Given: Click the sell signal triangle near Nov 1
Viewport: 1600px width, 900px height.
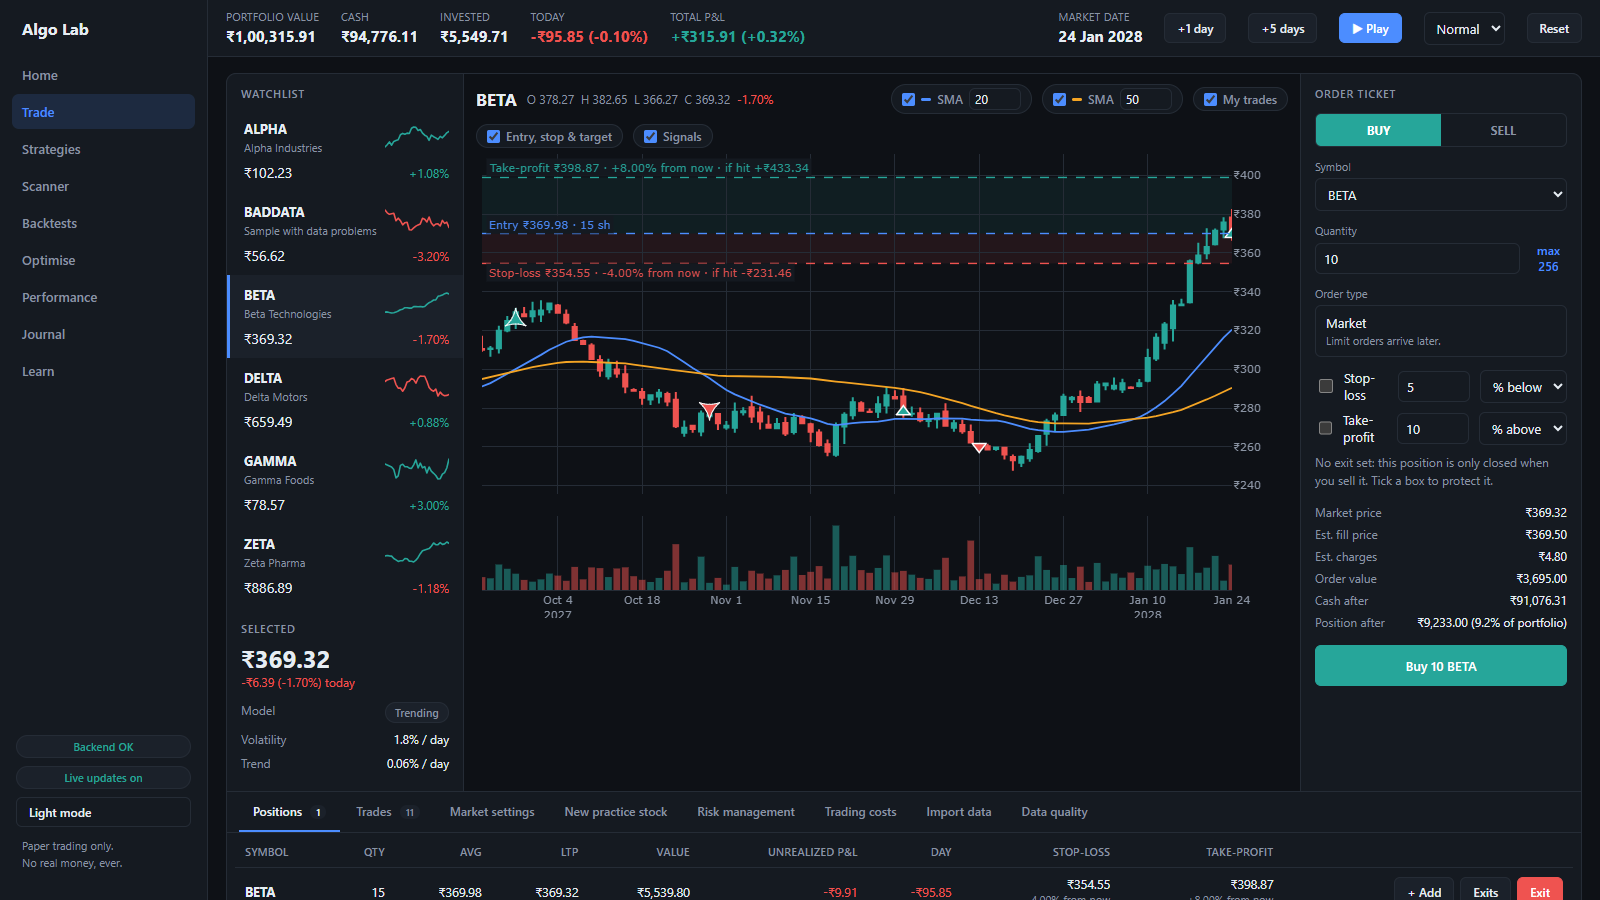Looking at the screenshot, I should click(x=709, y=409).
